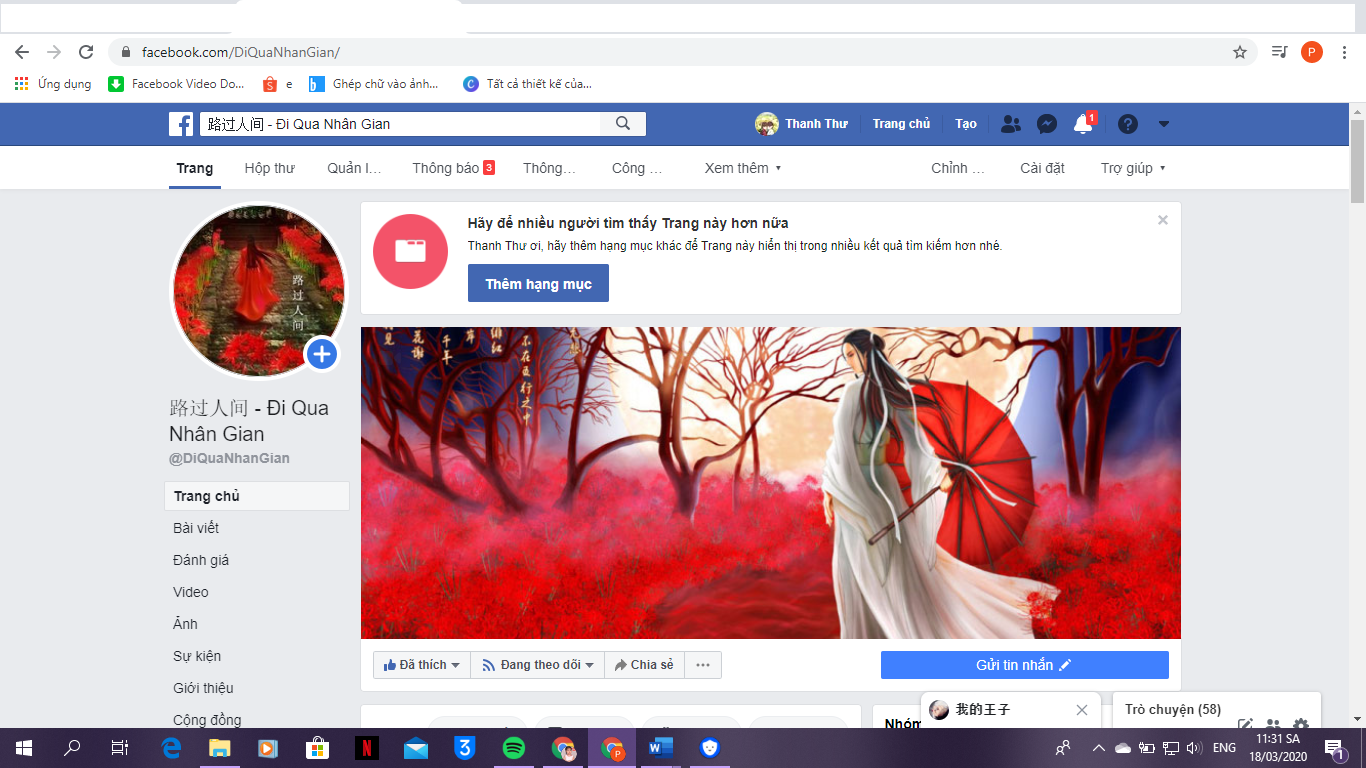
Task: Open the account dropdown arrow in blue bar
Action: (1163, 124)
